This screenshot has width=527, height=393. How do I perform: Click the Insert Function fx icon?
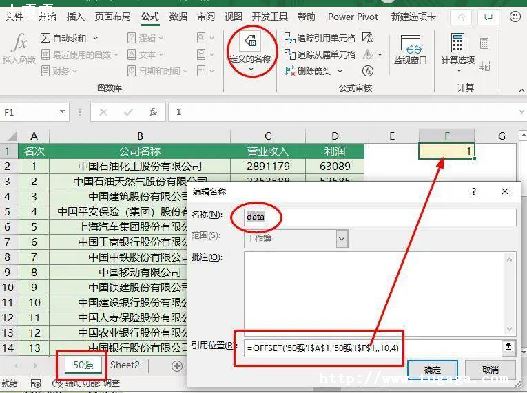coord(18,43)
